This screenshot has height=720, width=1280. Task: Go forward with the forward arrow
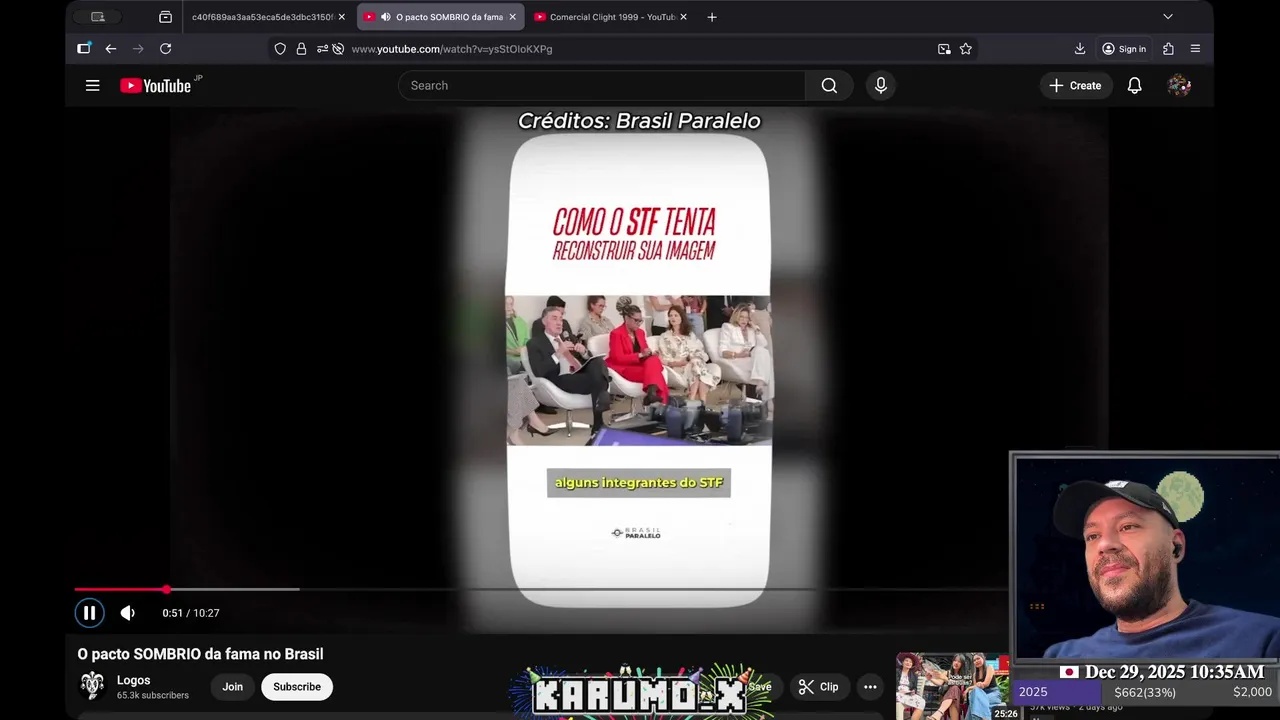[138, 49]
